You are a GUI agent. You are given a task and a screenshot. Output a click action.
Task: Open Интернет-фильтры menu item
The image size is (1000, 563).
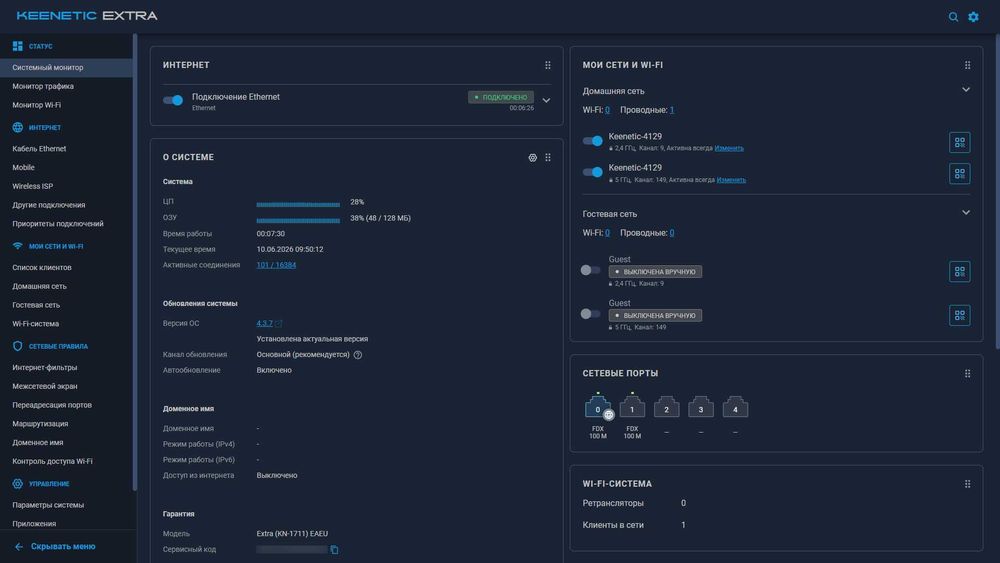(x=66, y=367)
